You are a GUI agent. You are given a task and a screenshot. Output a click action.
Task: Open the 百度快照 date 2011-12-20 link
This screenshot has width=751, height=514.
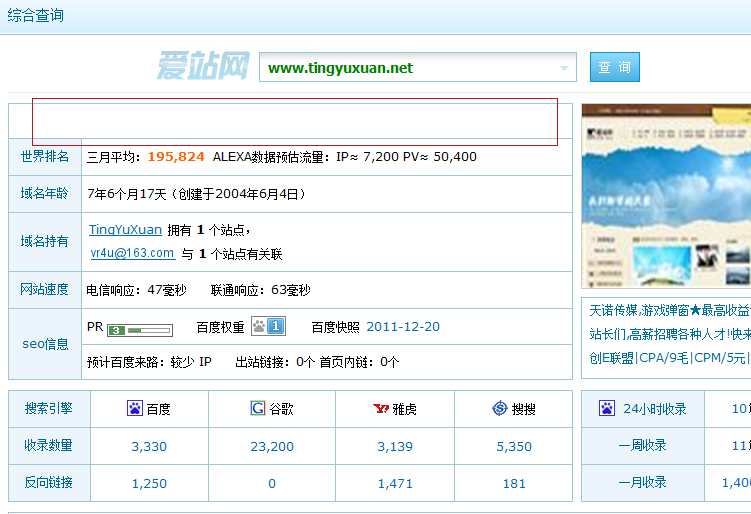pyautogui.click(x=403, y=327)
